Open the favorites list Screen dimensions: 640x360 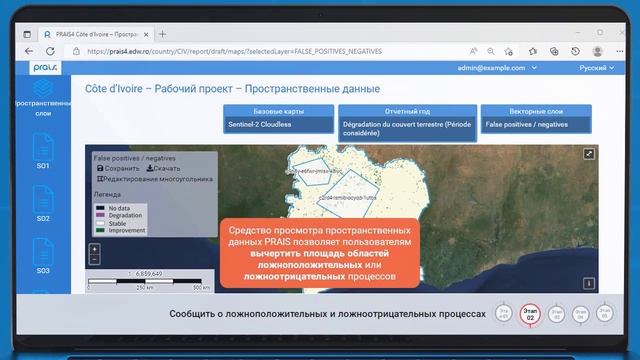coord(533,51)
